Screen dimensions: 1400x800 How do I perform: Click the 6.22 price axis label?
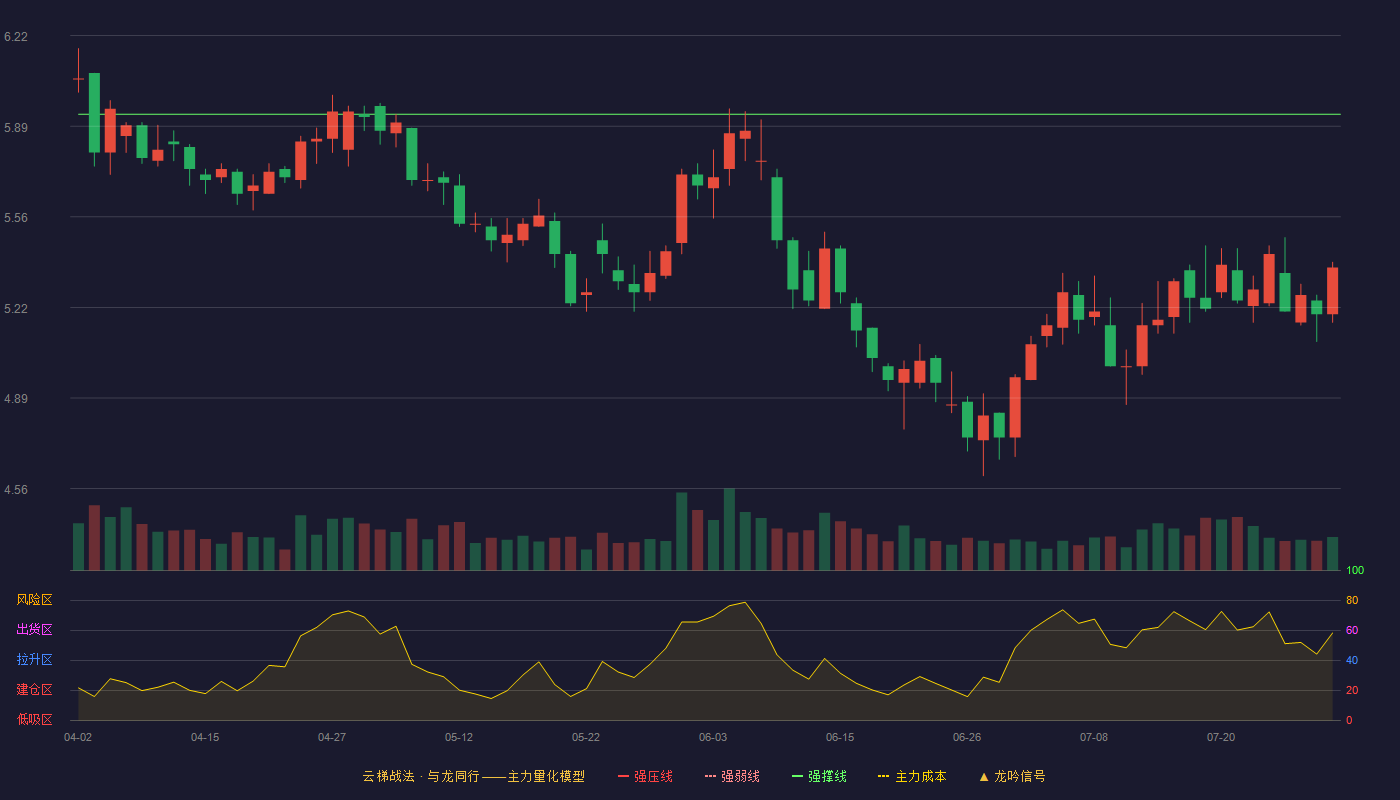point(16,37)
